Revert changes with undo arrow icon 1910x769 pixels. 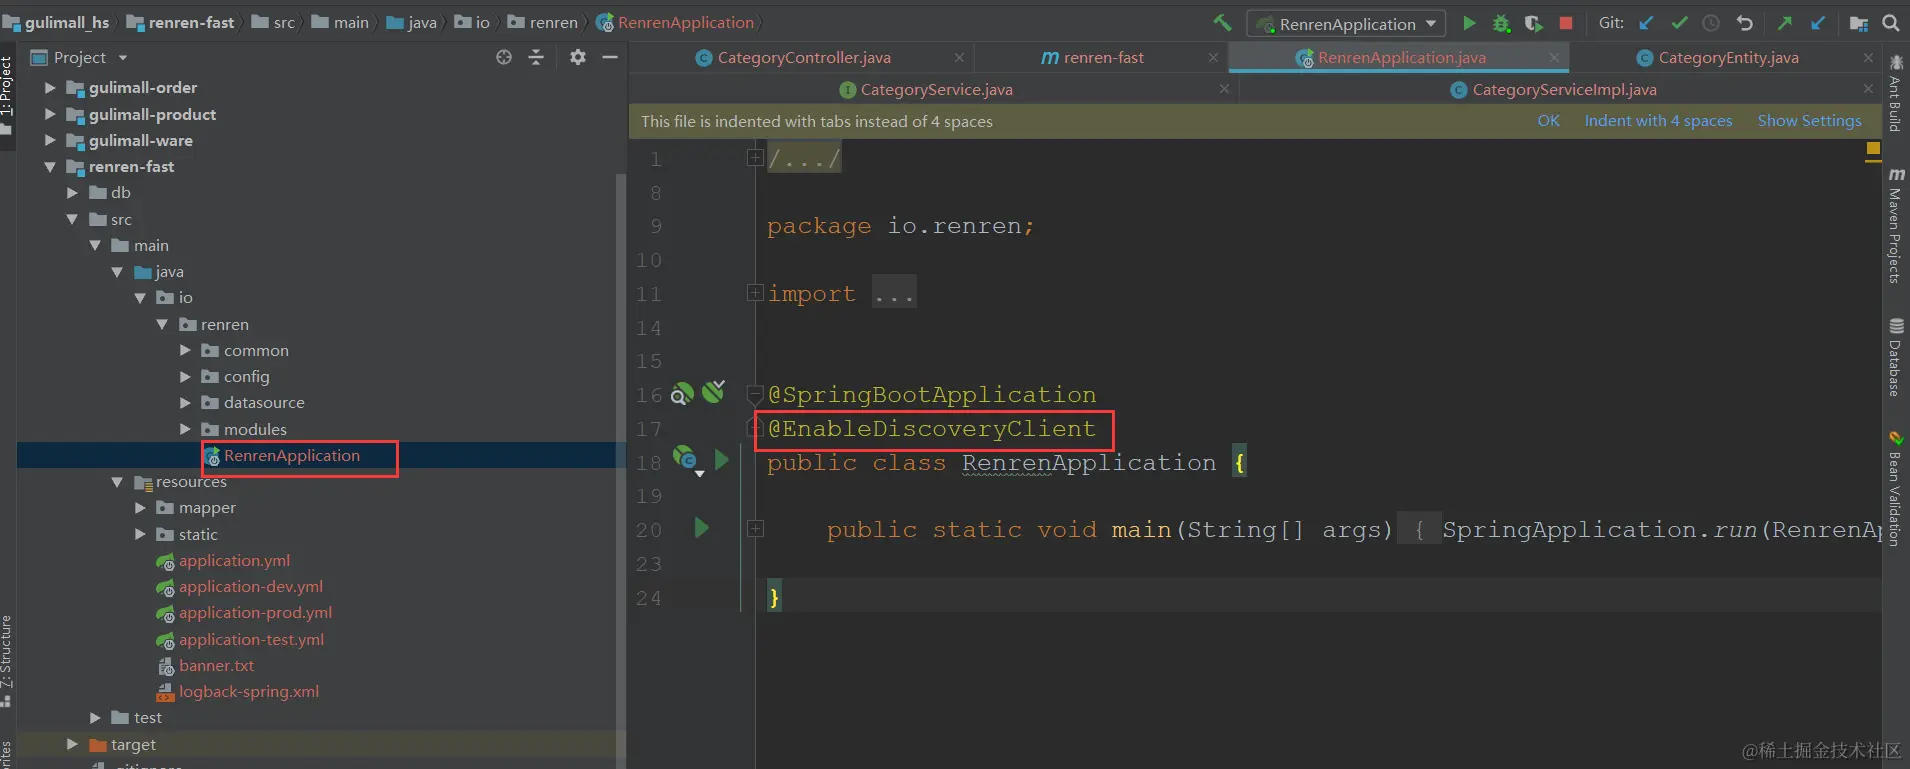[1744, 23]
